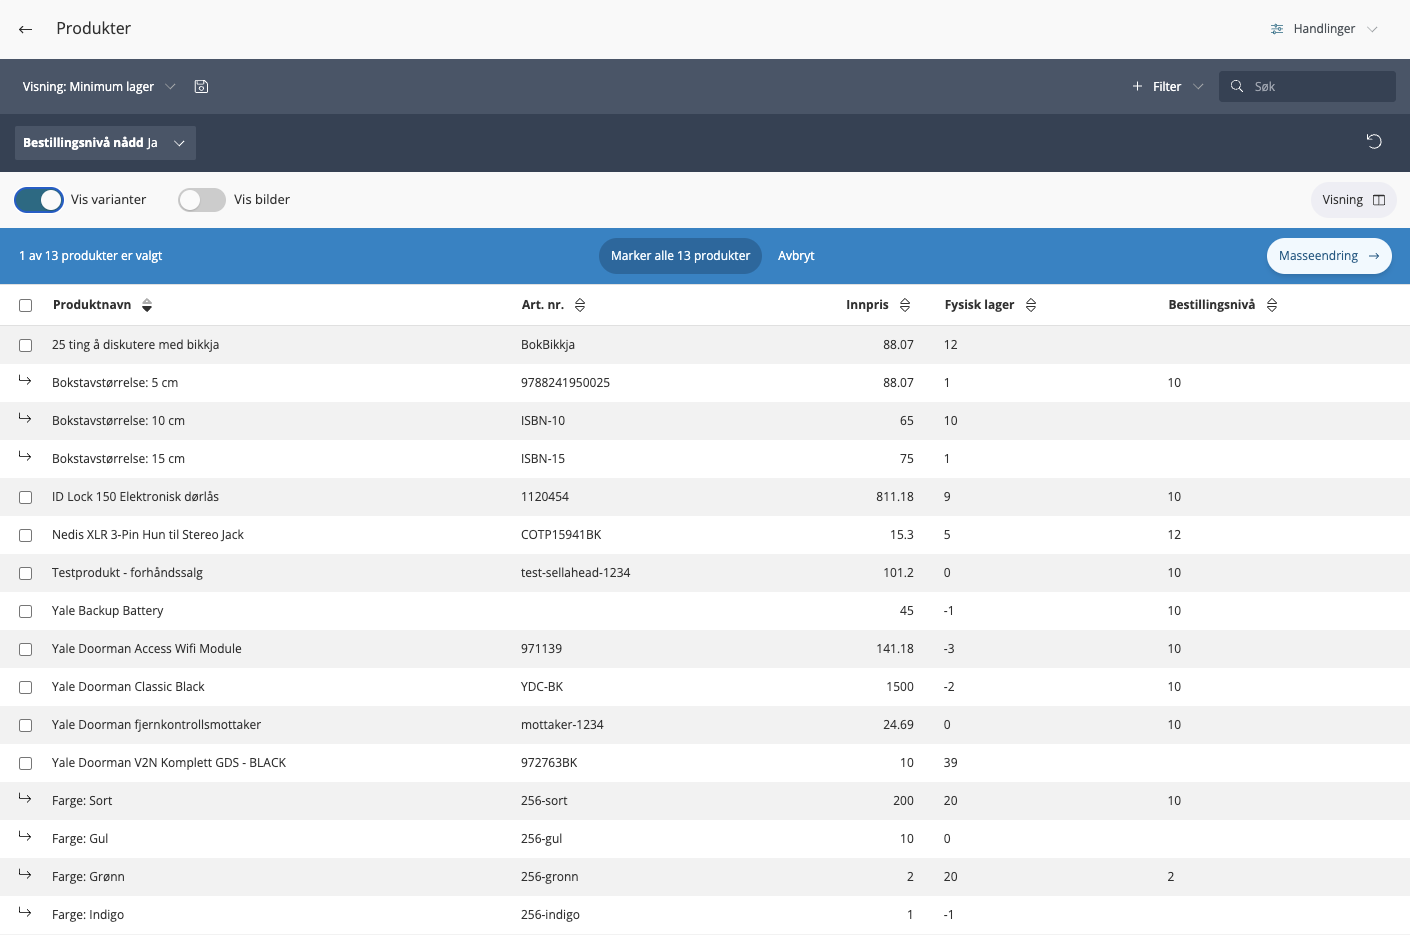This screenshot has width=1410, height=935.
Task: Tick the select-all checkbox in the header
Action: (26, 306)
